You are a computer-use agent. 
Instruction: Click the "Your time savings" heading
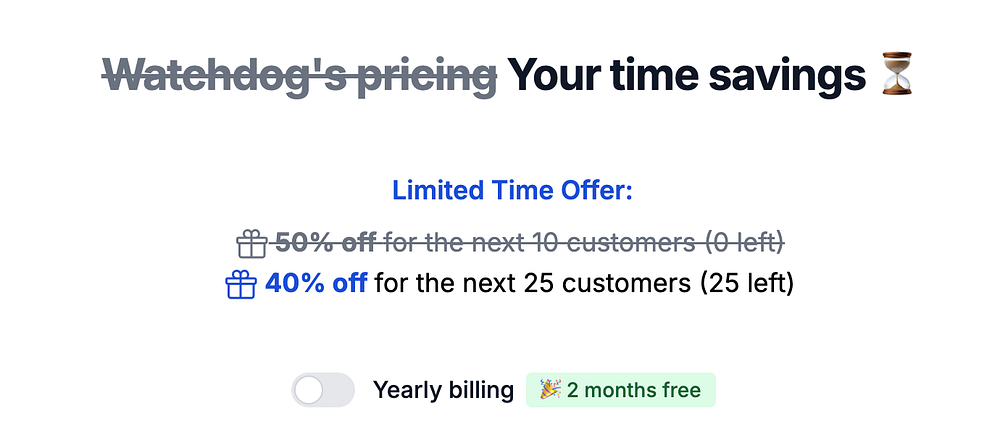point(686,76)
